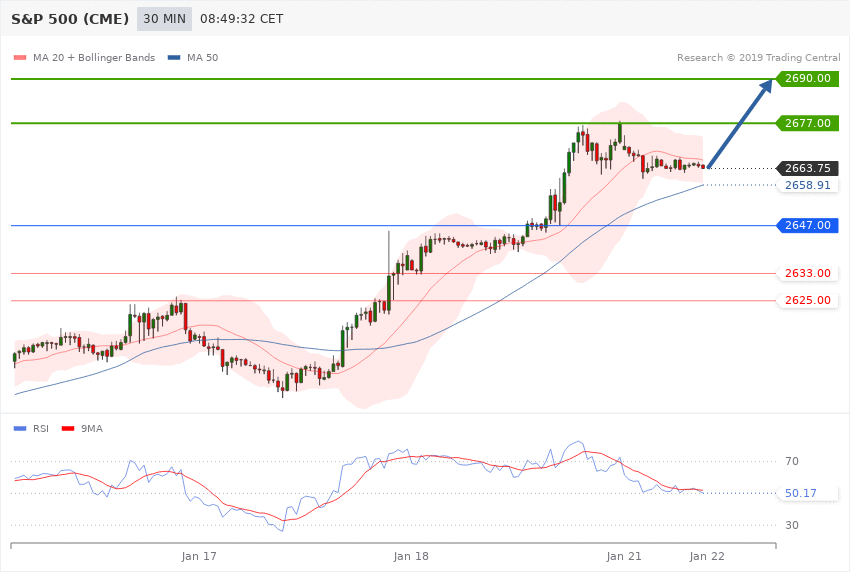Click the blue RSI legend swatch
This screenshot has width=850, height=576.
coord(20,429)
